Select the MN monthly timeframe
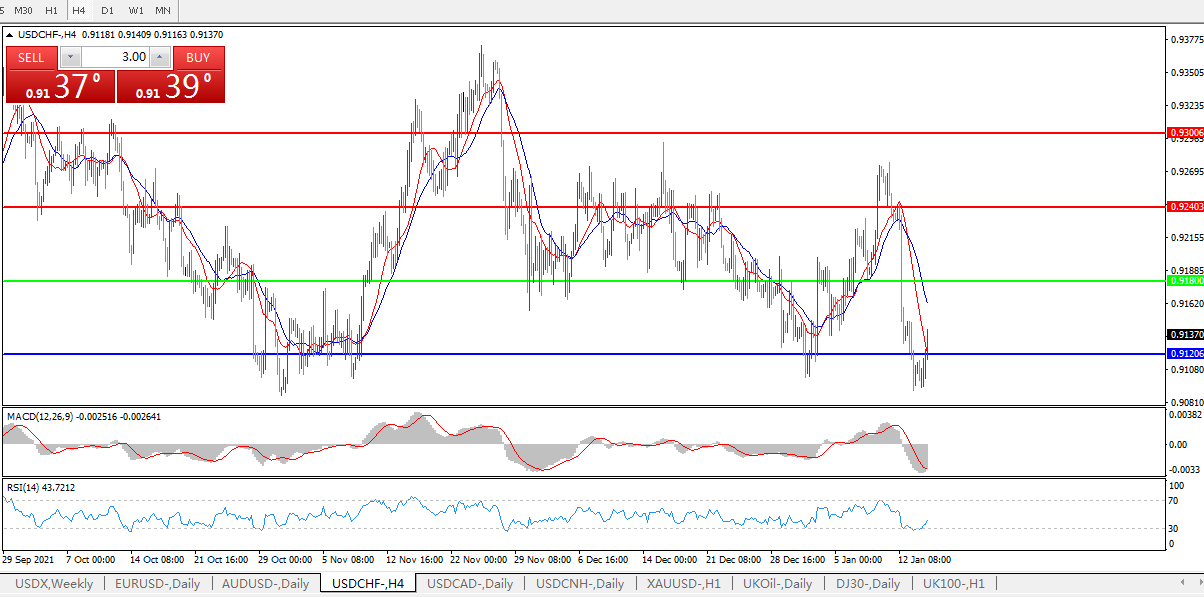The image size is (1204, 597). coord(163,10)
